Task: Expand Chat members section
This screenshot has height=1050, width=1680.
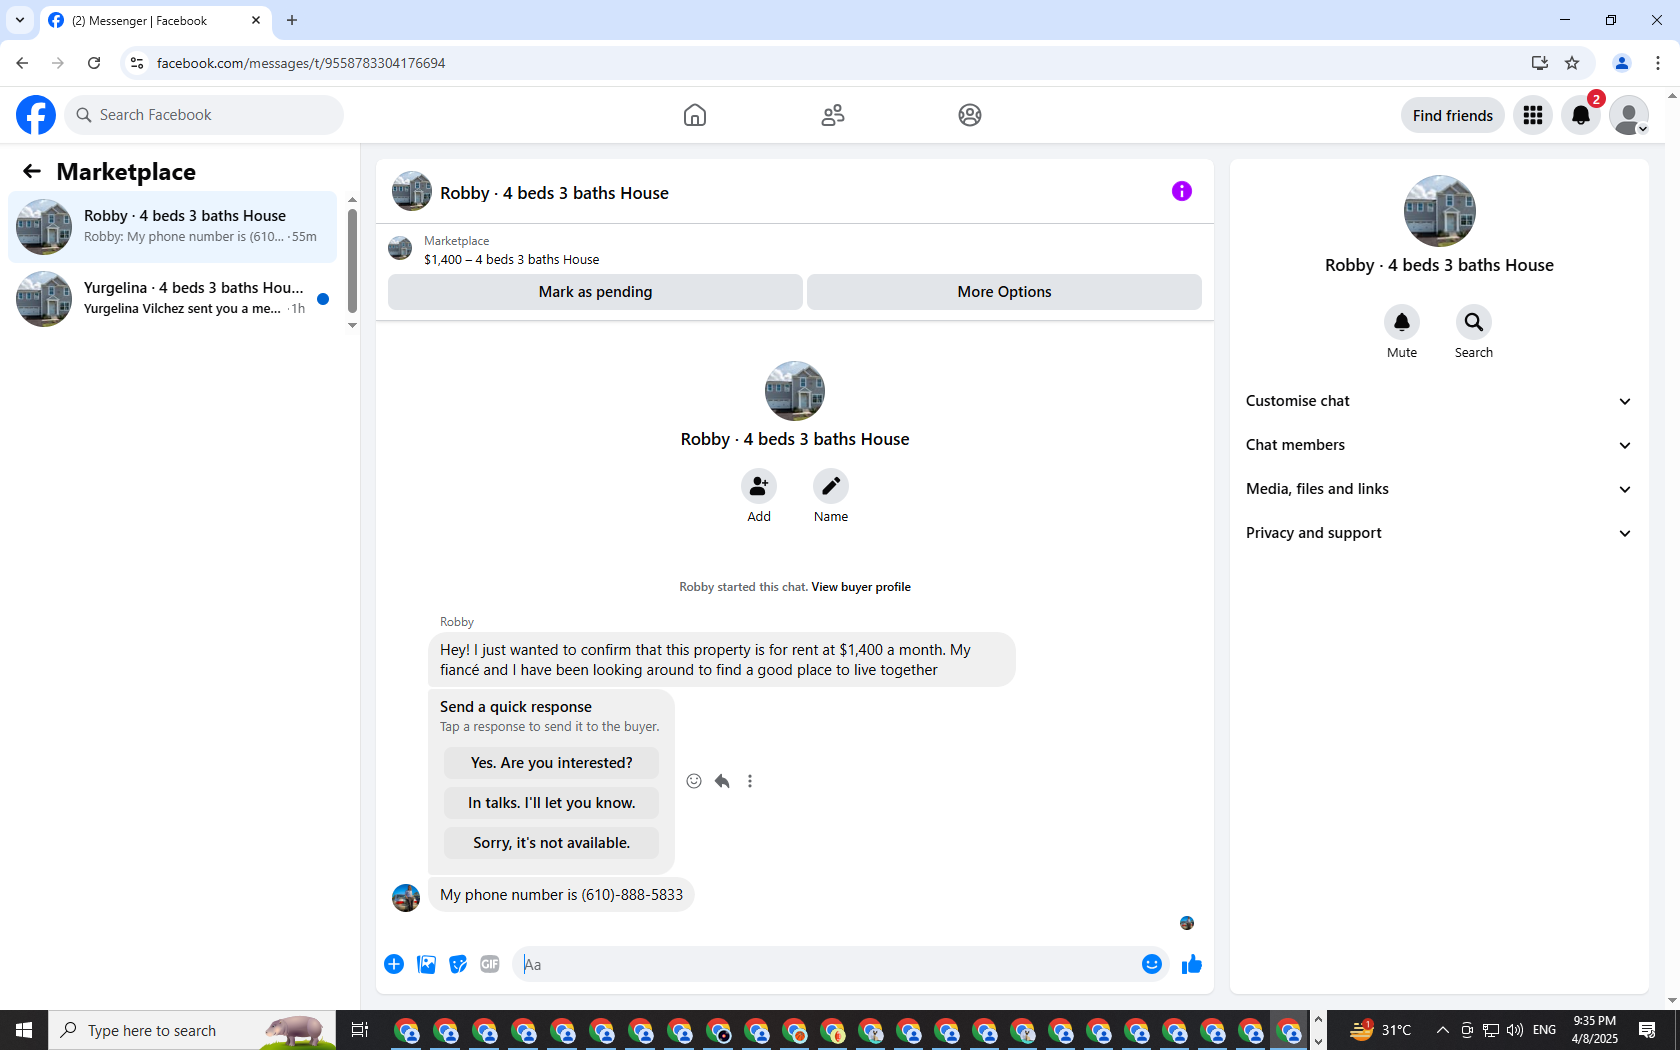Action: (1439, 445)
